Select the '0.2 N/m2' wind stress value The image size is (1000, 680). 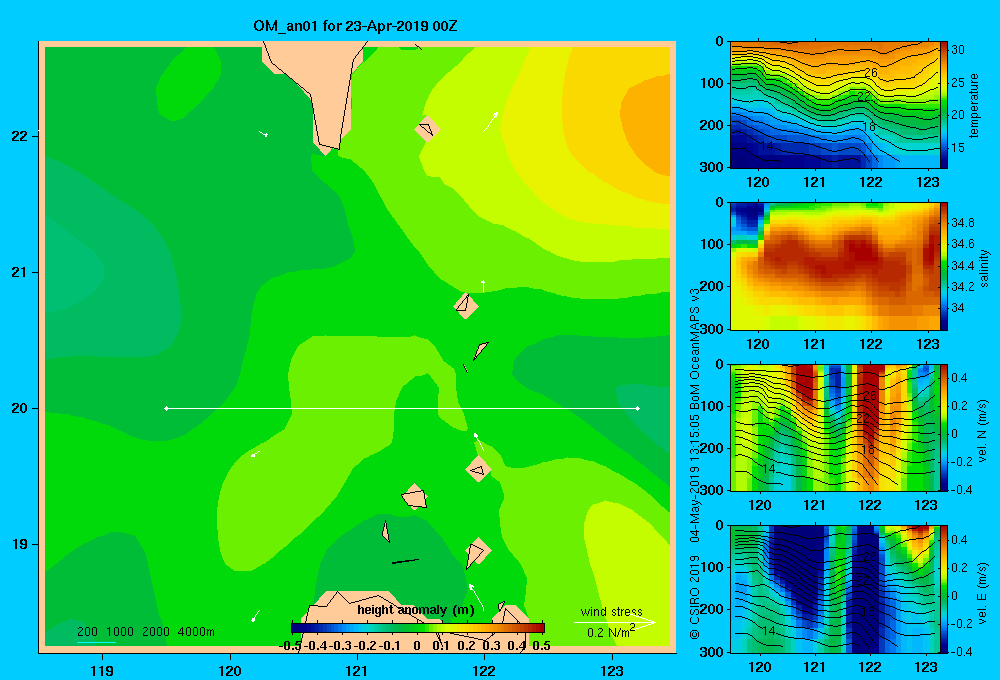coord(610,632)
